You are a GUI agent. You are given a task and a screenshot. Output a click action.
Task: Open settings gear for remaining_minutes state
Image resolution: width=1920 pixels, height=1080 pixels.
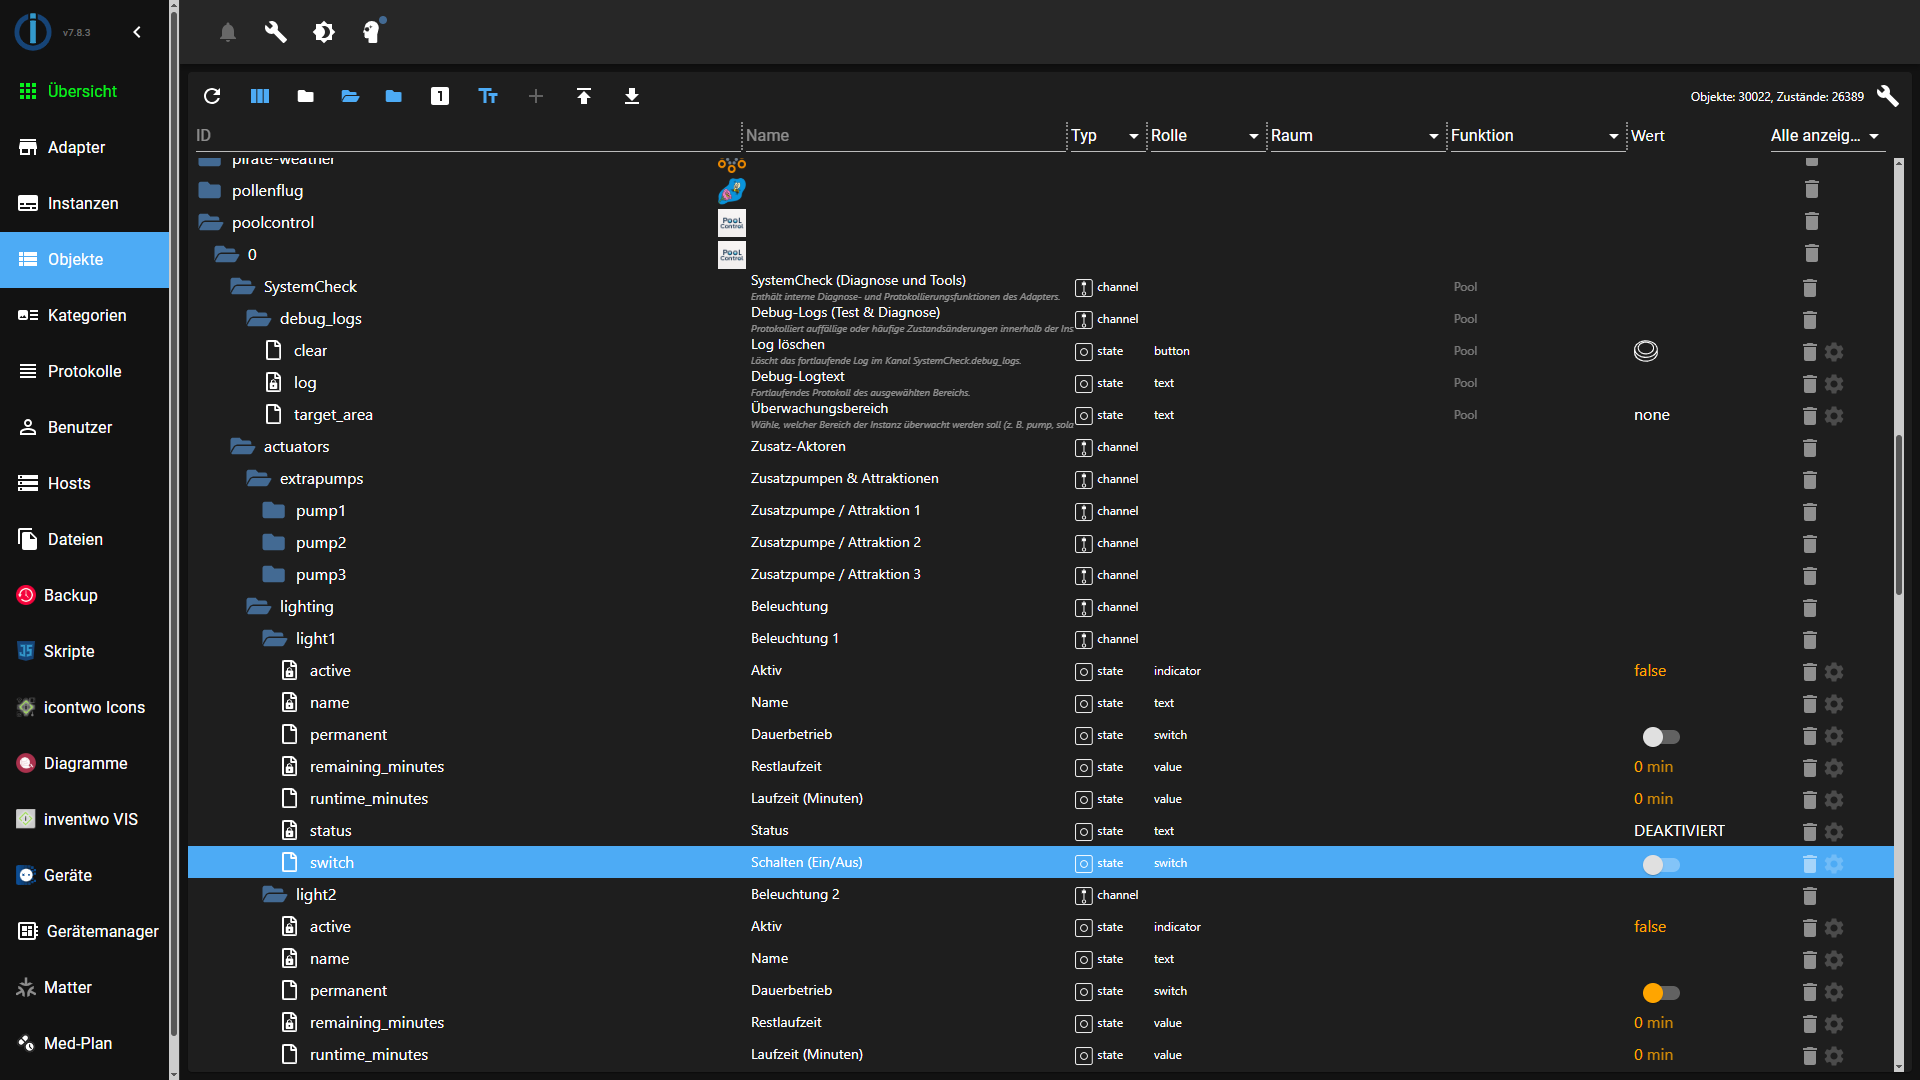point(1836,768)
